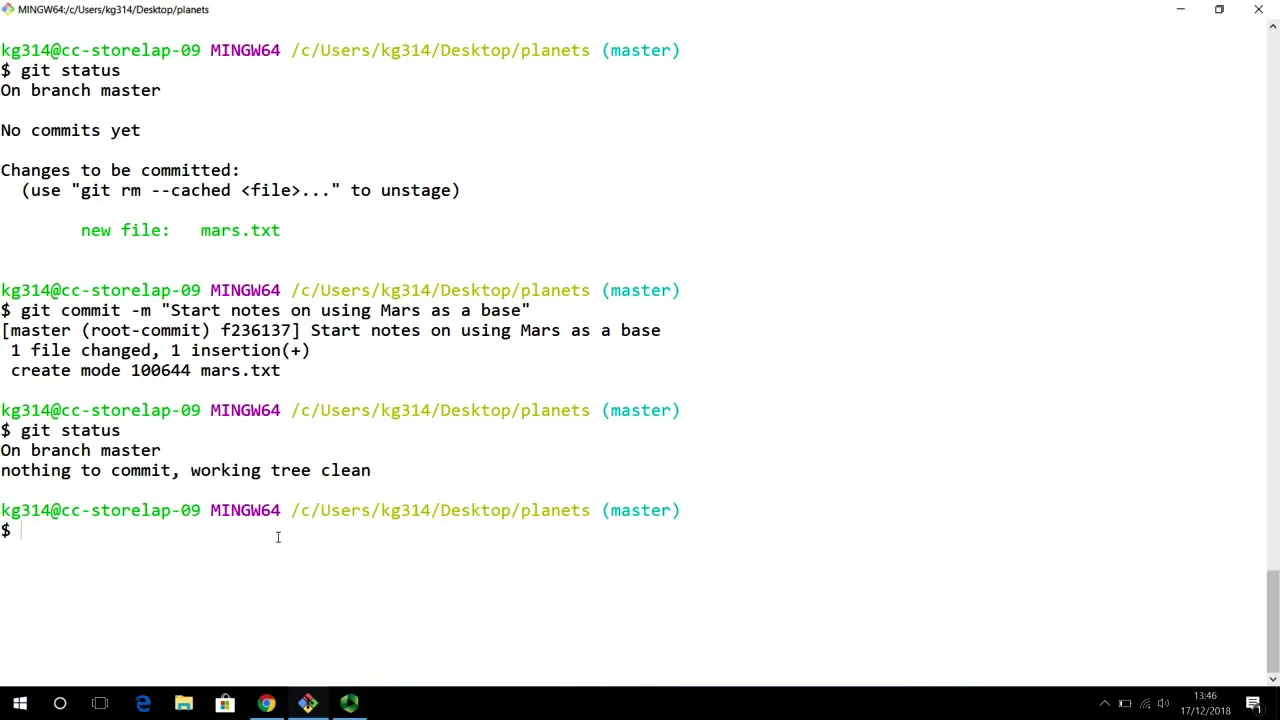Image resolution: width=1280 pixels, height=720 pixels.
Task: Open Microsoft Store from the taskbar
Action: tap(225, 704)
